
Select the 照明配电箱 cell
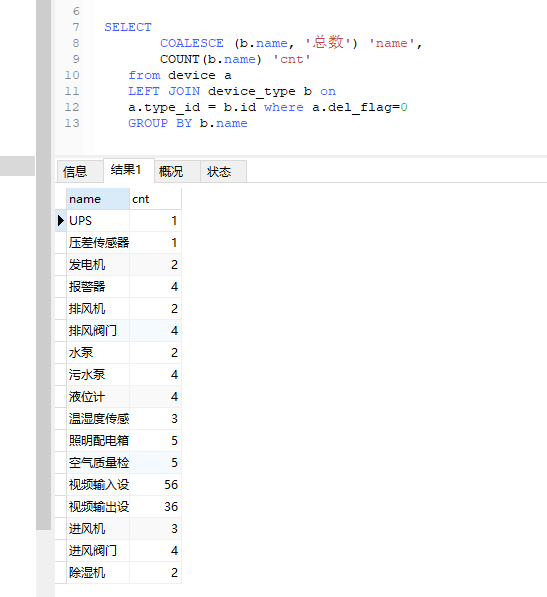[x=98, y=441]
